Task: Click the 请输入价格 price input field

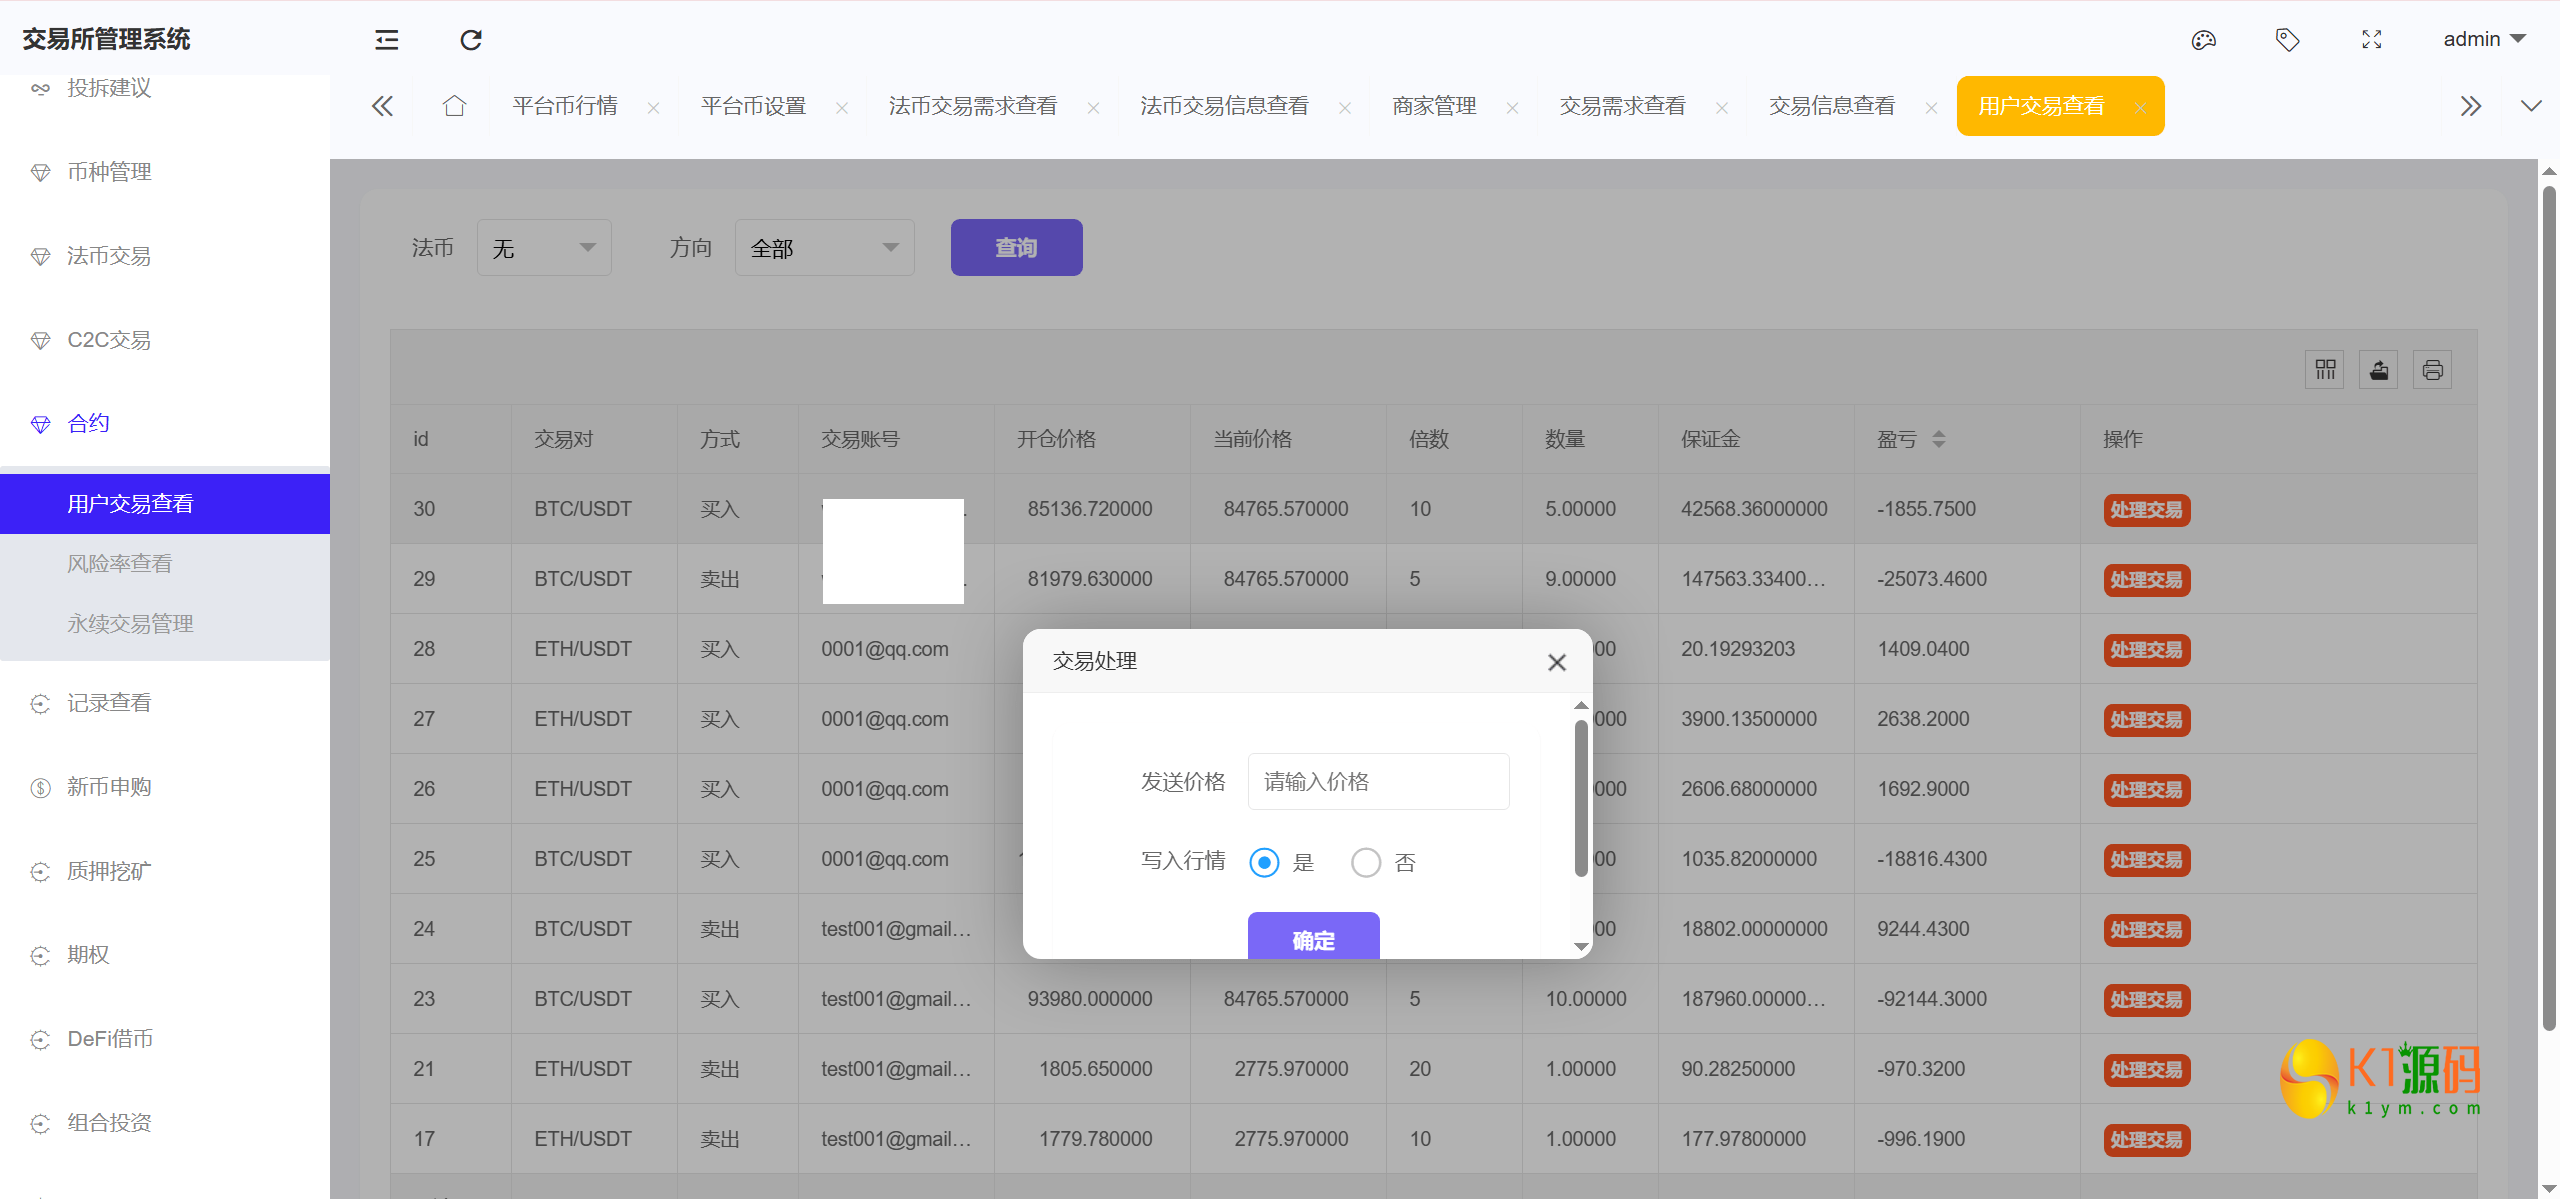Action: point(1377,781)
